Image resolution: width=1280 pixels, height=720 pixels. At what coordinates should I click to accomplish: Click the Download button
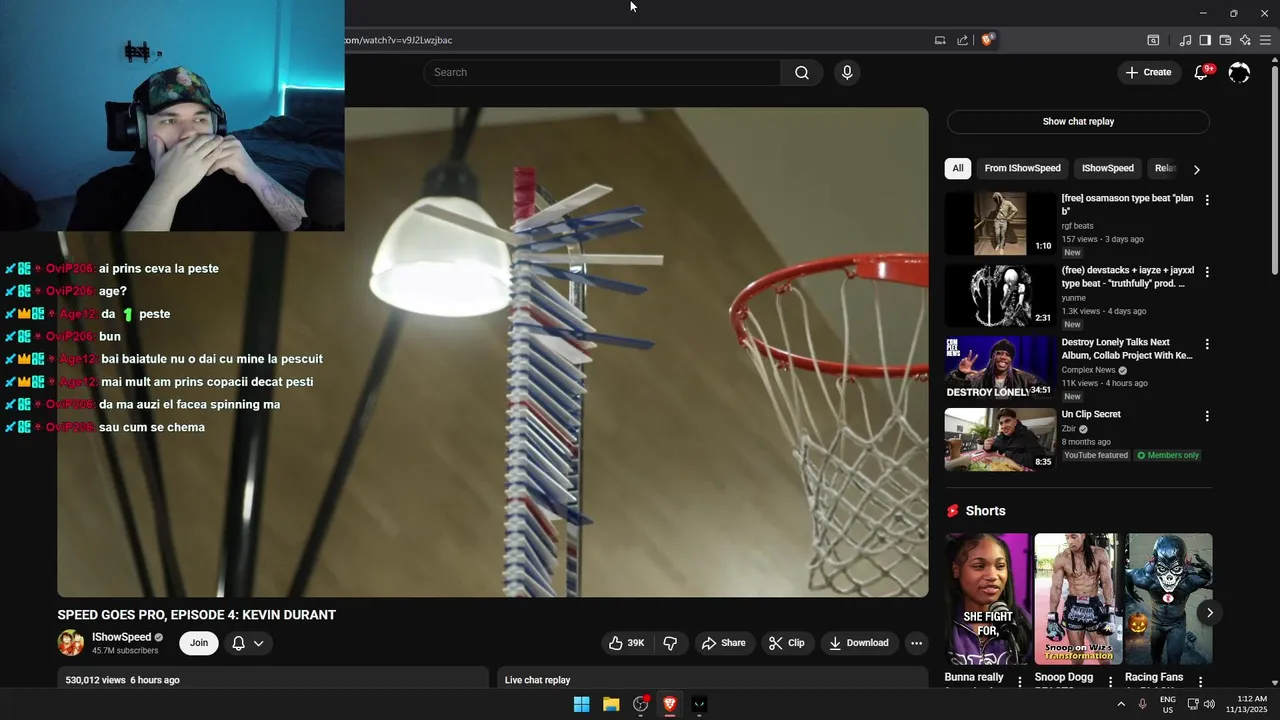pos(858,643)
